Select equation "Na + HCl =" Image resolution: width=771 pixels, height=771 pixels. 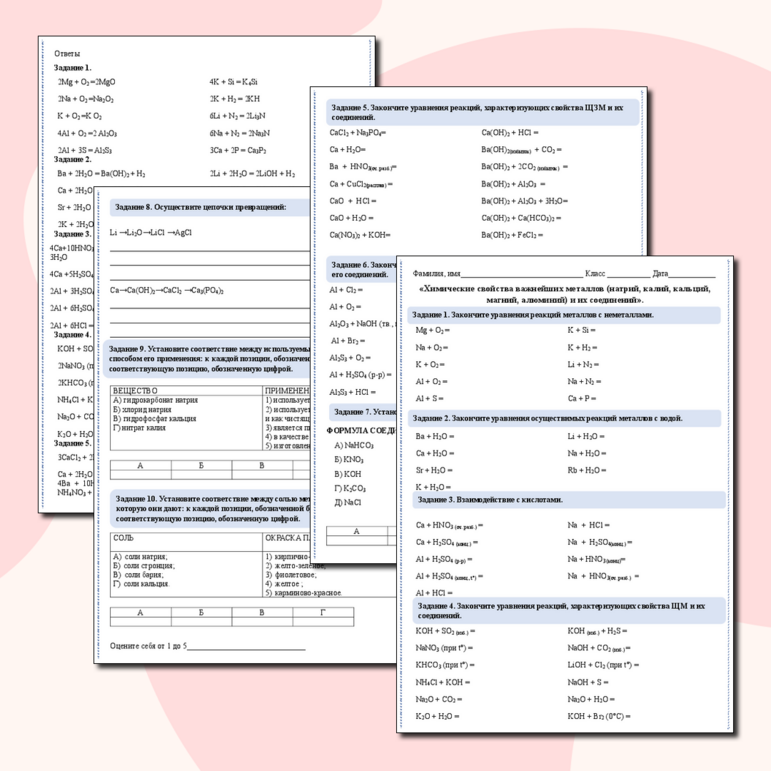589,526
